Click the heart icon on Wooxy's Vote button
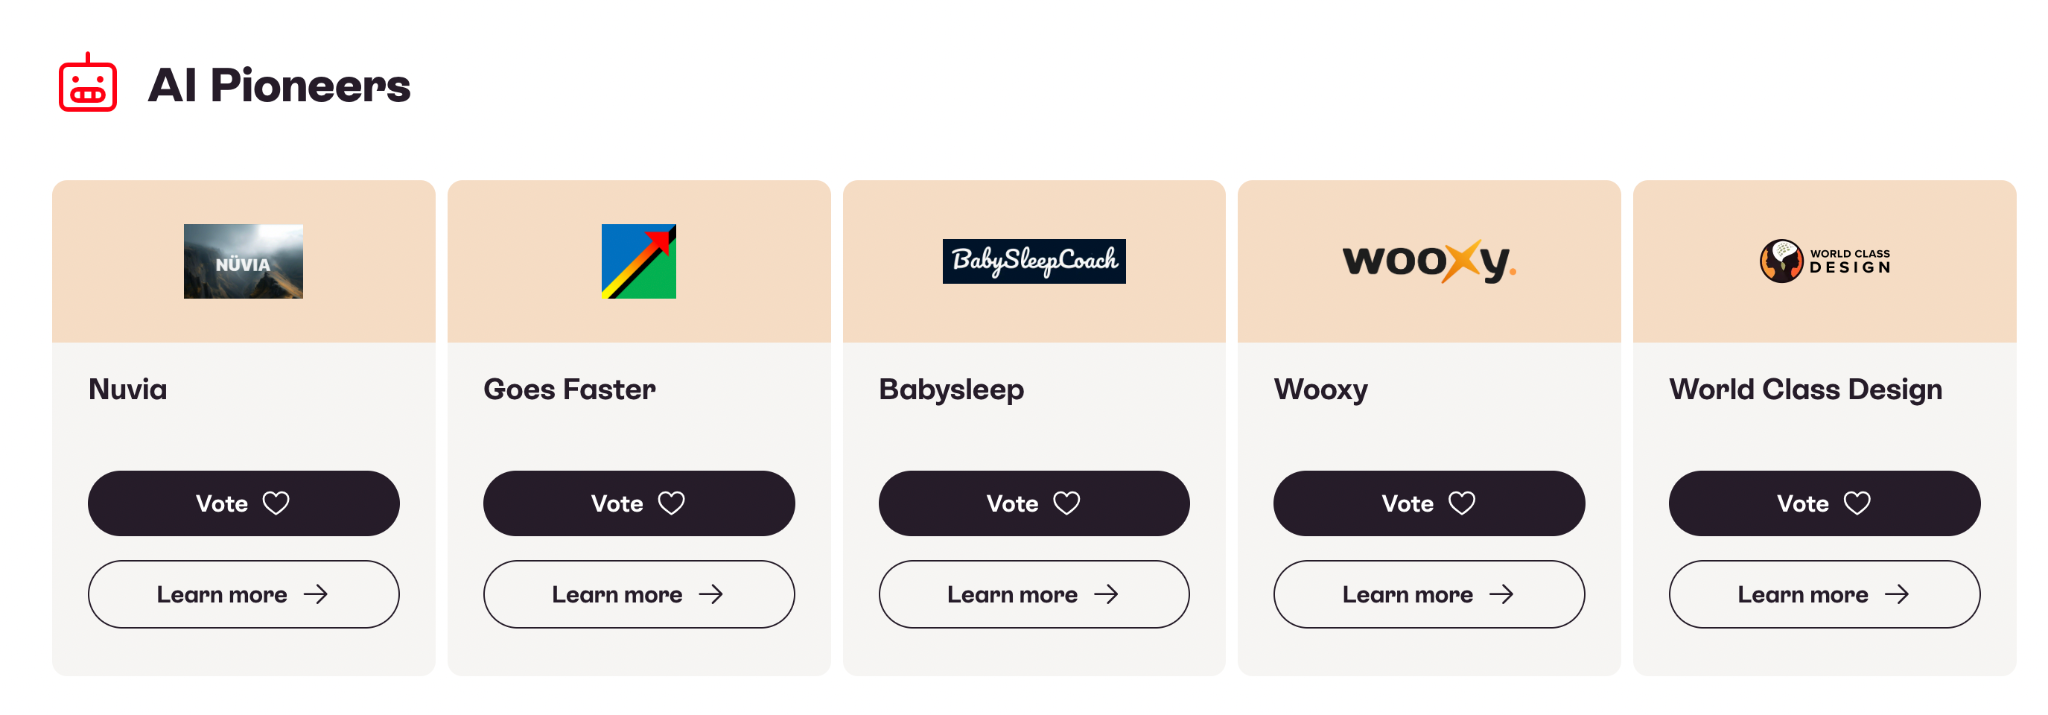Screen dimensions: 2048x715 point(1462,503)
